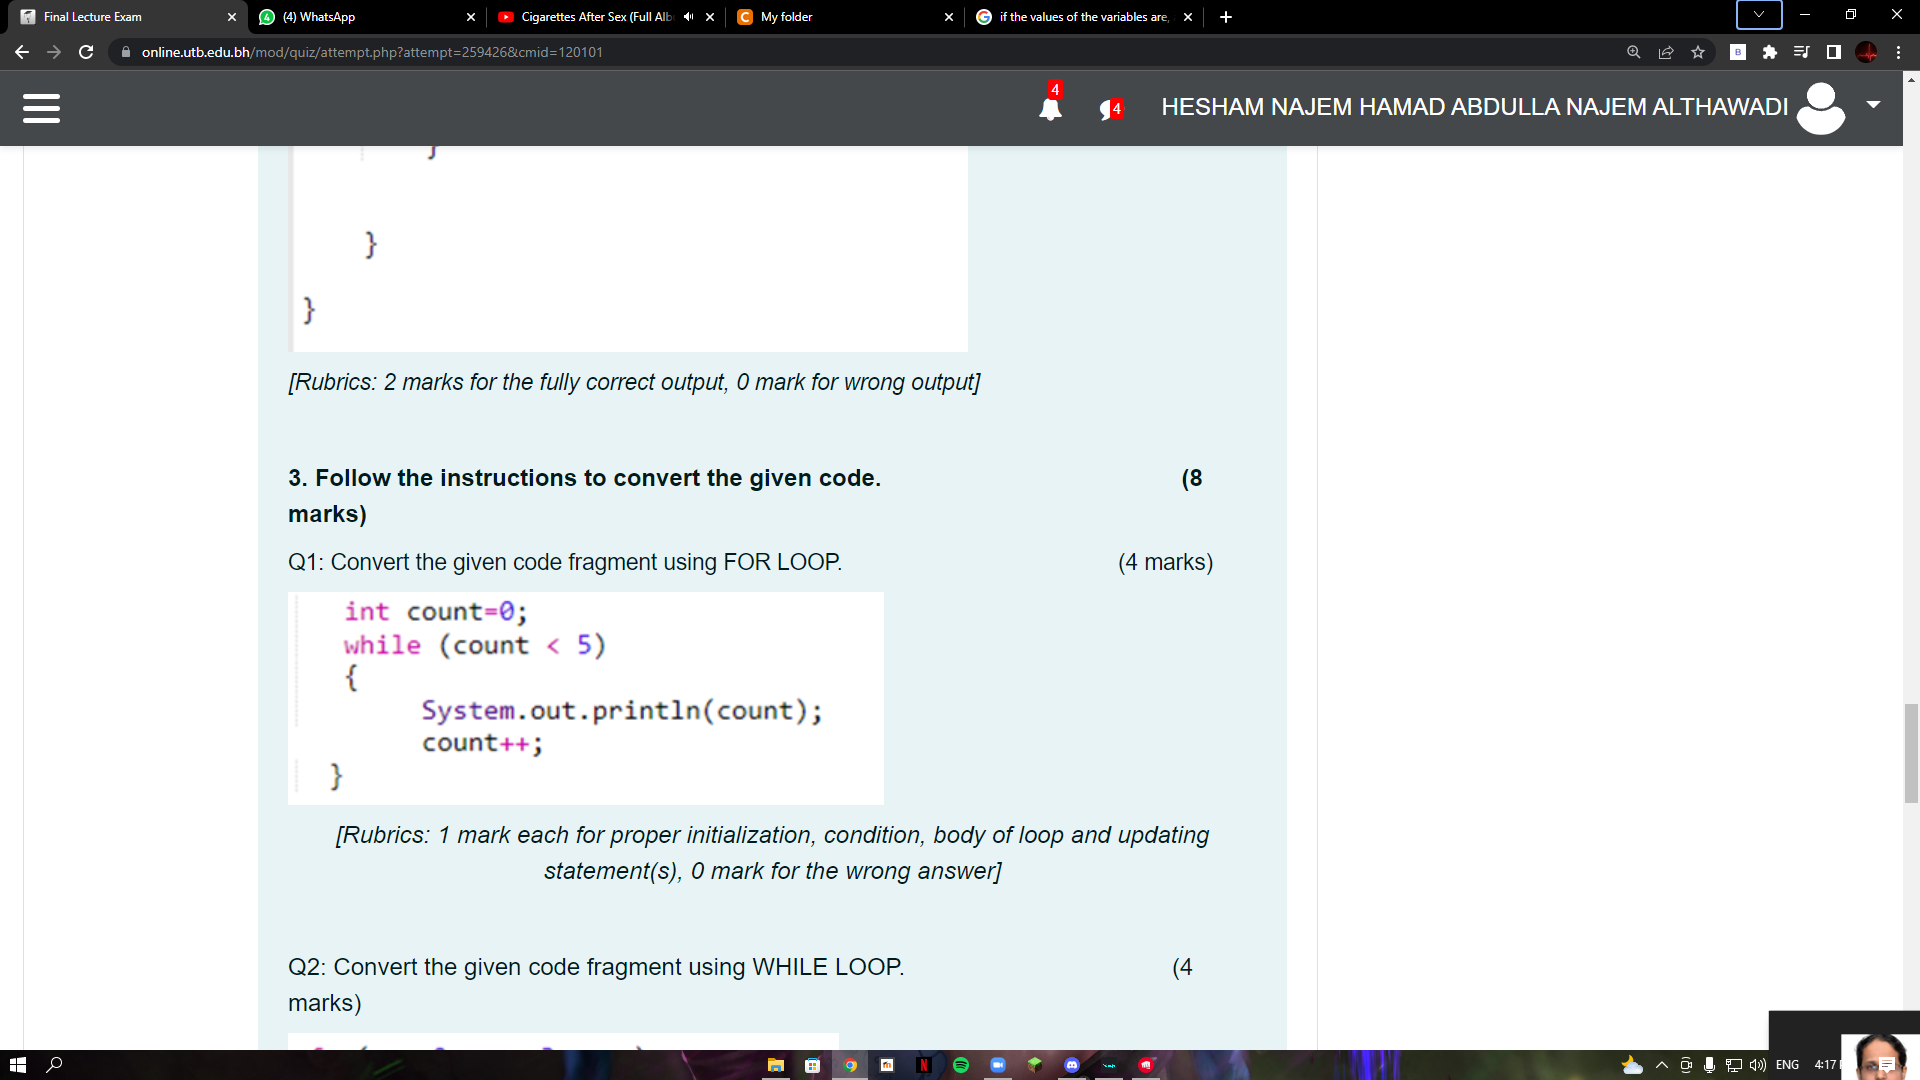Open the browser tab search dropdown
1920x1080 pixels.
tap(1757, 15)
